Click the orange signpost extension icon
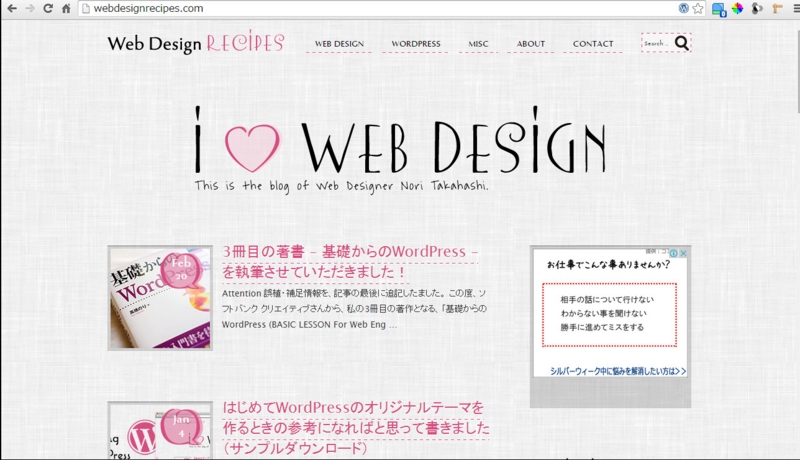 (x=778, y=8)
